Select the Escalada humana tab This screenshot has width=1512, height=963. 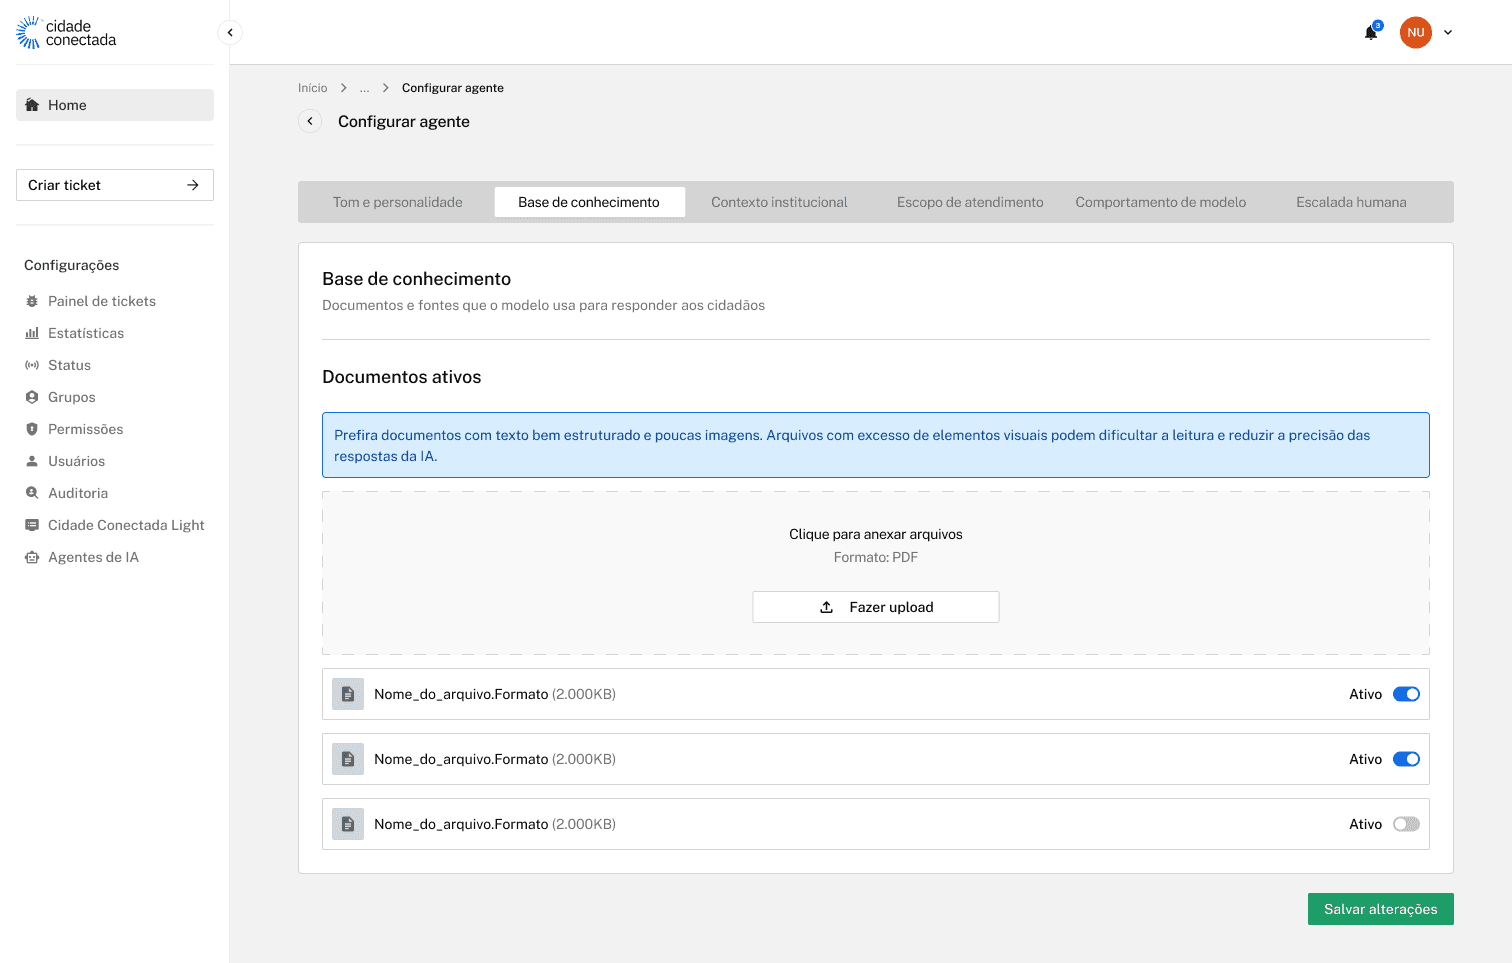click(1351, 202)
